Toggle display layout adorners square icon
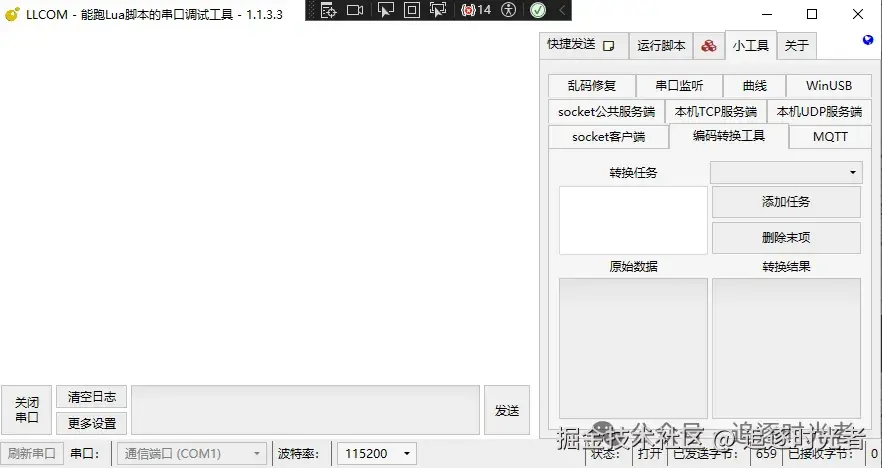Image resolution: width=882 pixels, height=468 pixels. pos(412,10)
